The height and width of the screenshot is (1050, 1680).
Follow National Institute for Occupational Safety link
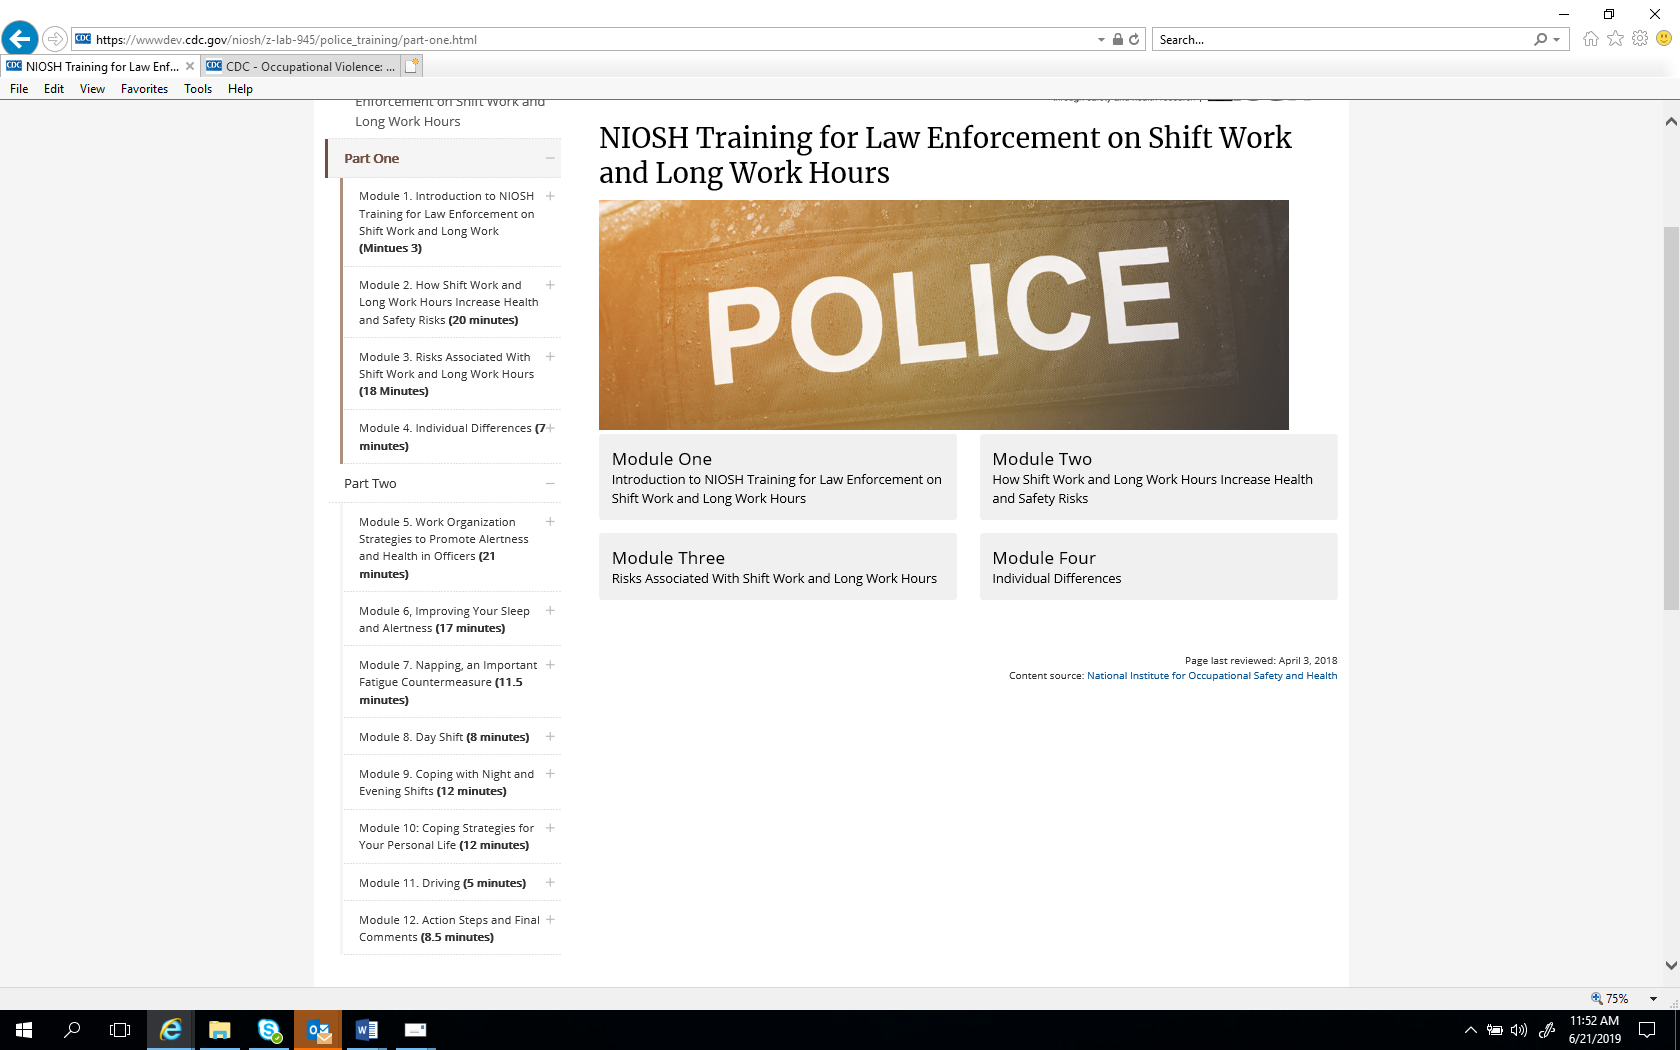pos(1212,676)
